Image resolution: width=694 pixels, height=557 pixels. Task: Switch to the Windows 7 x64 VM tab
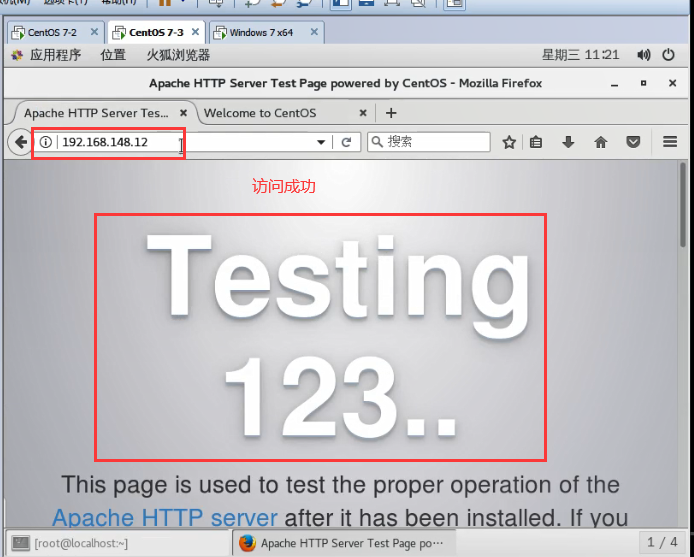(x=266, y=32)
